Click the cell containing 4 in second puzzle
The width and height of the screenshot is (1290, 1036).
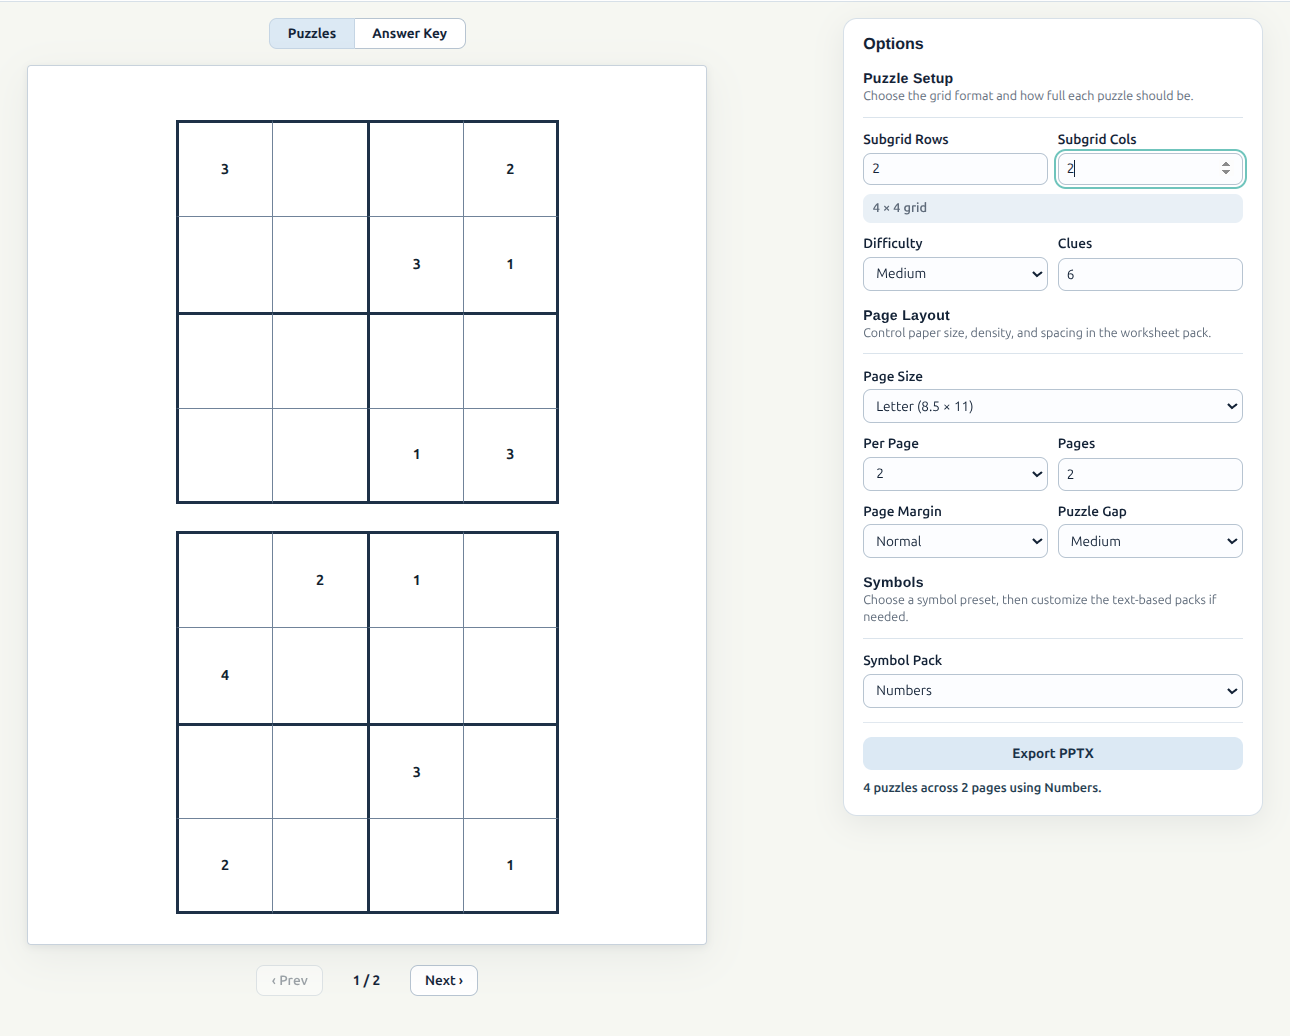224,674
